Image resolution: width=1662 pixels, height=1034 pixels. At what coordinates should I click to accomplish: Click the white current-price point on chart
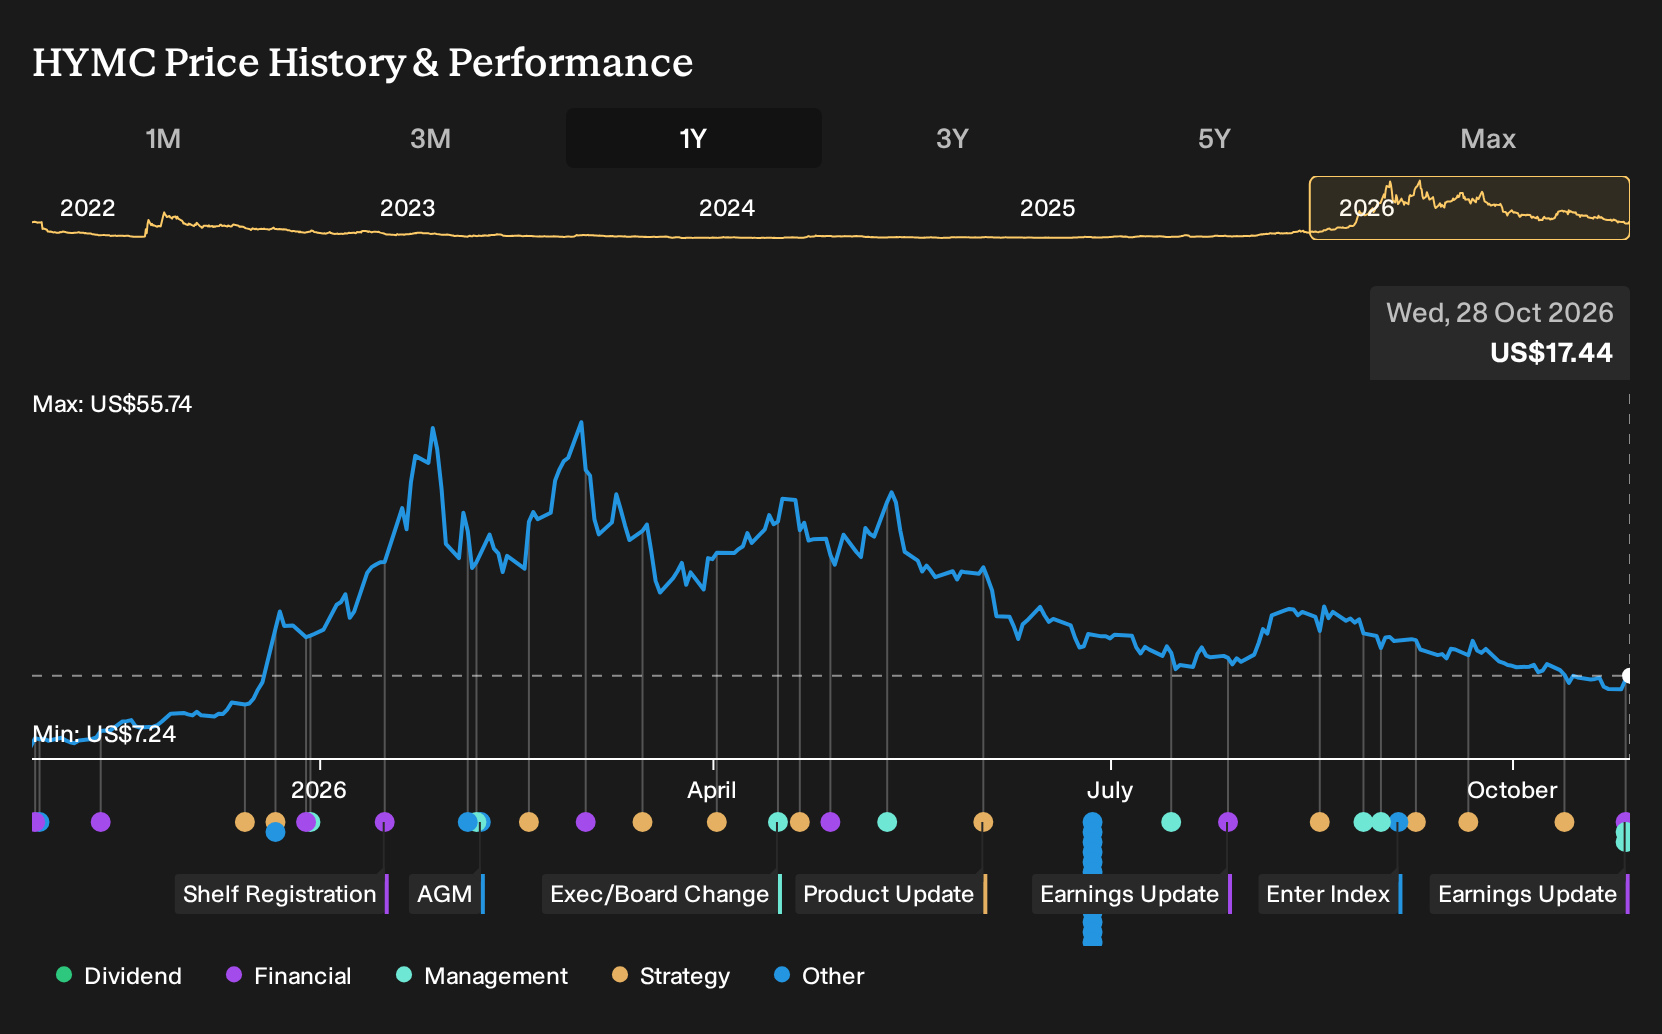click(1627, 676)
